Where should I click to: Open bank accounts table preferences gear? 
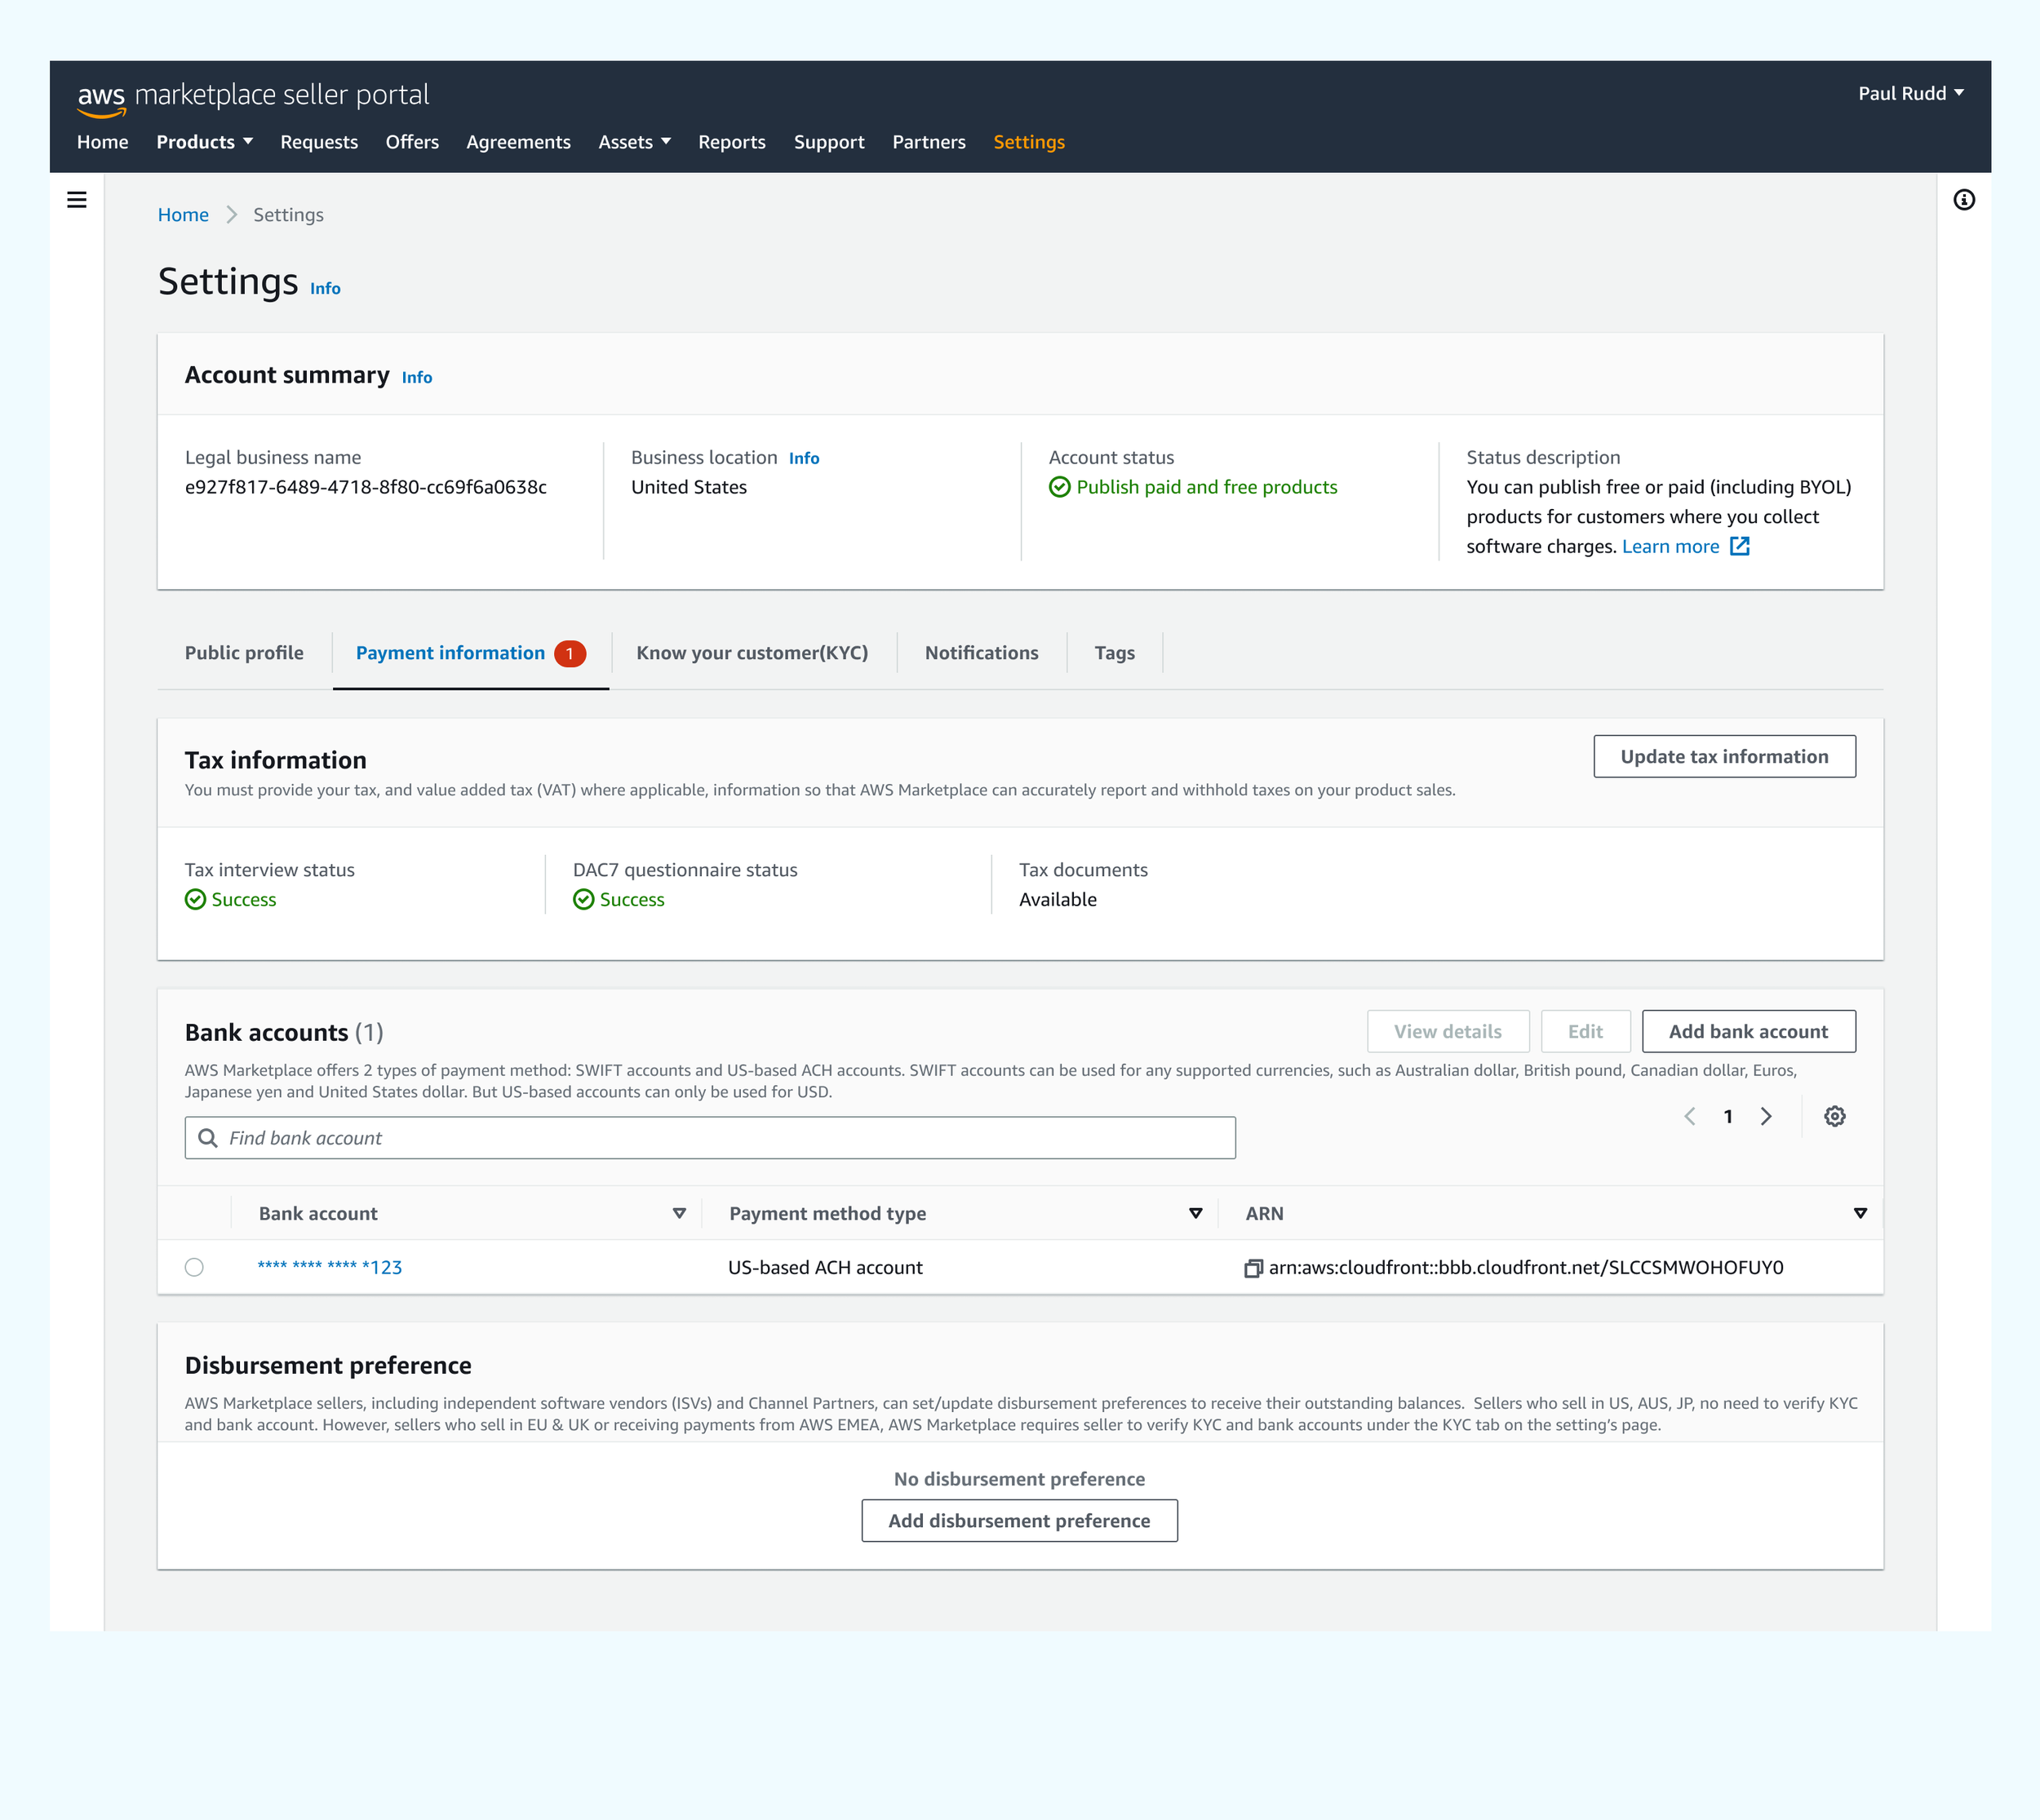pos(1834,1116)
